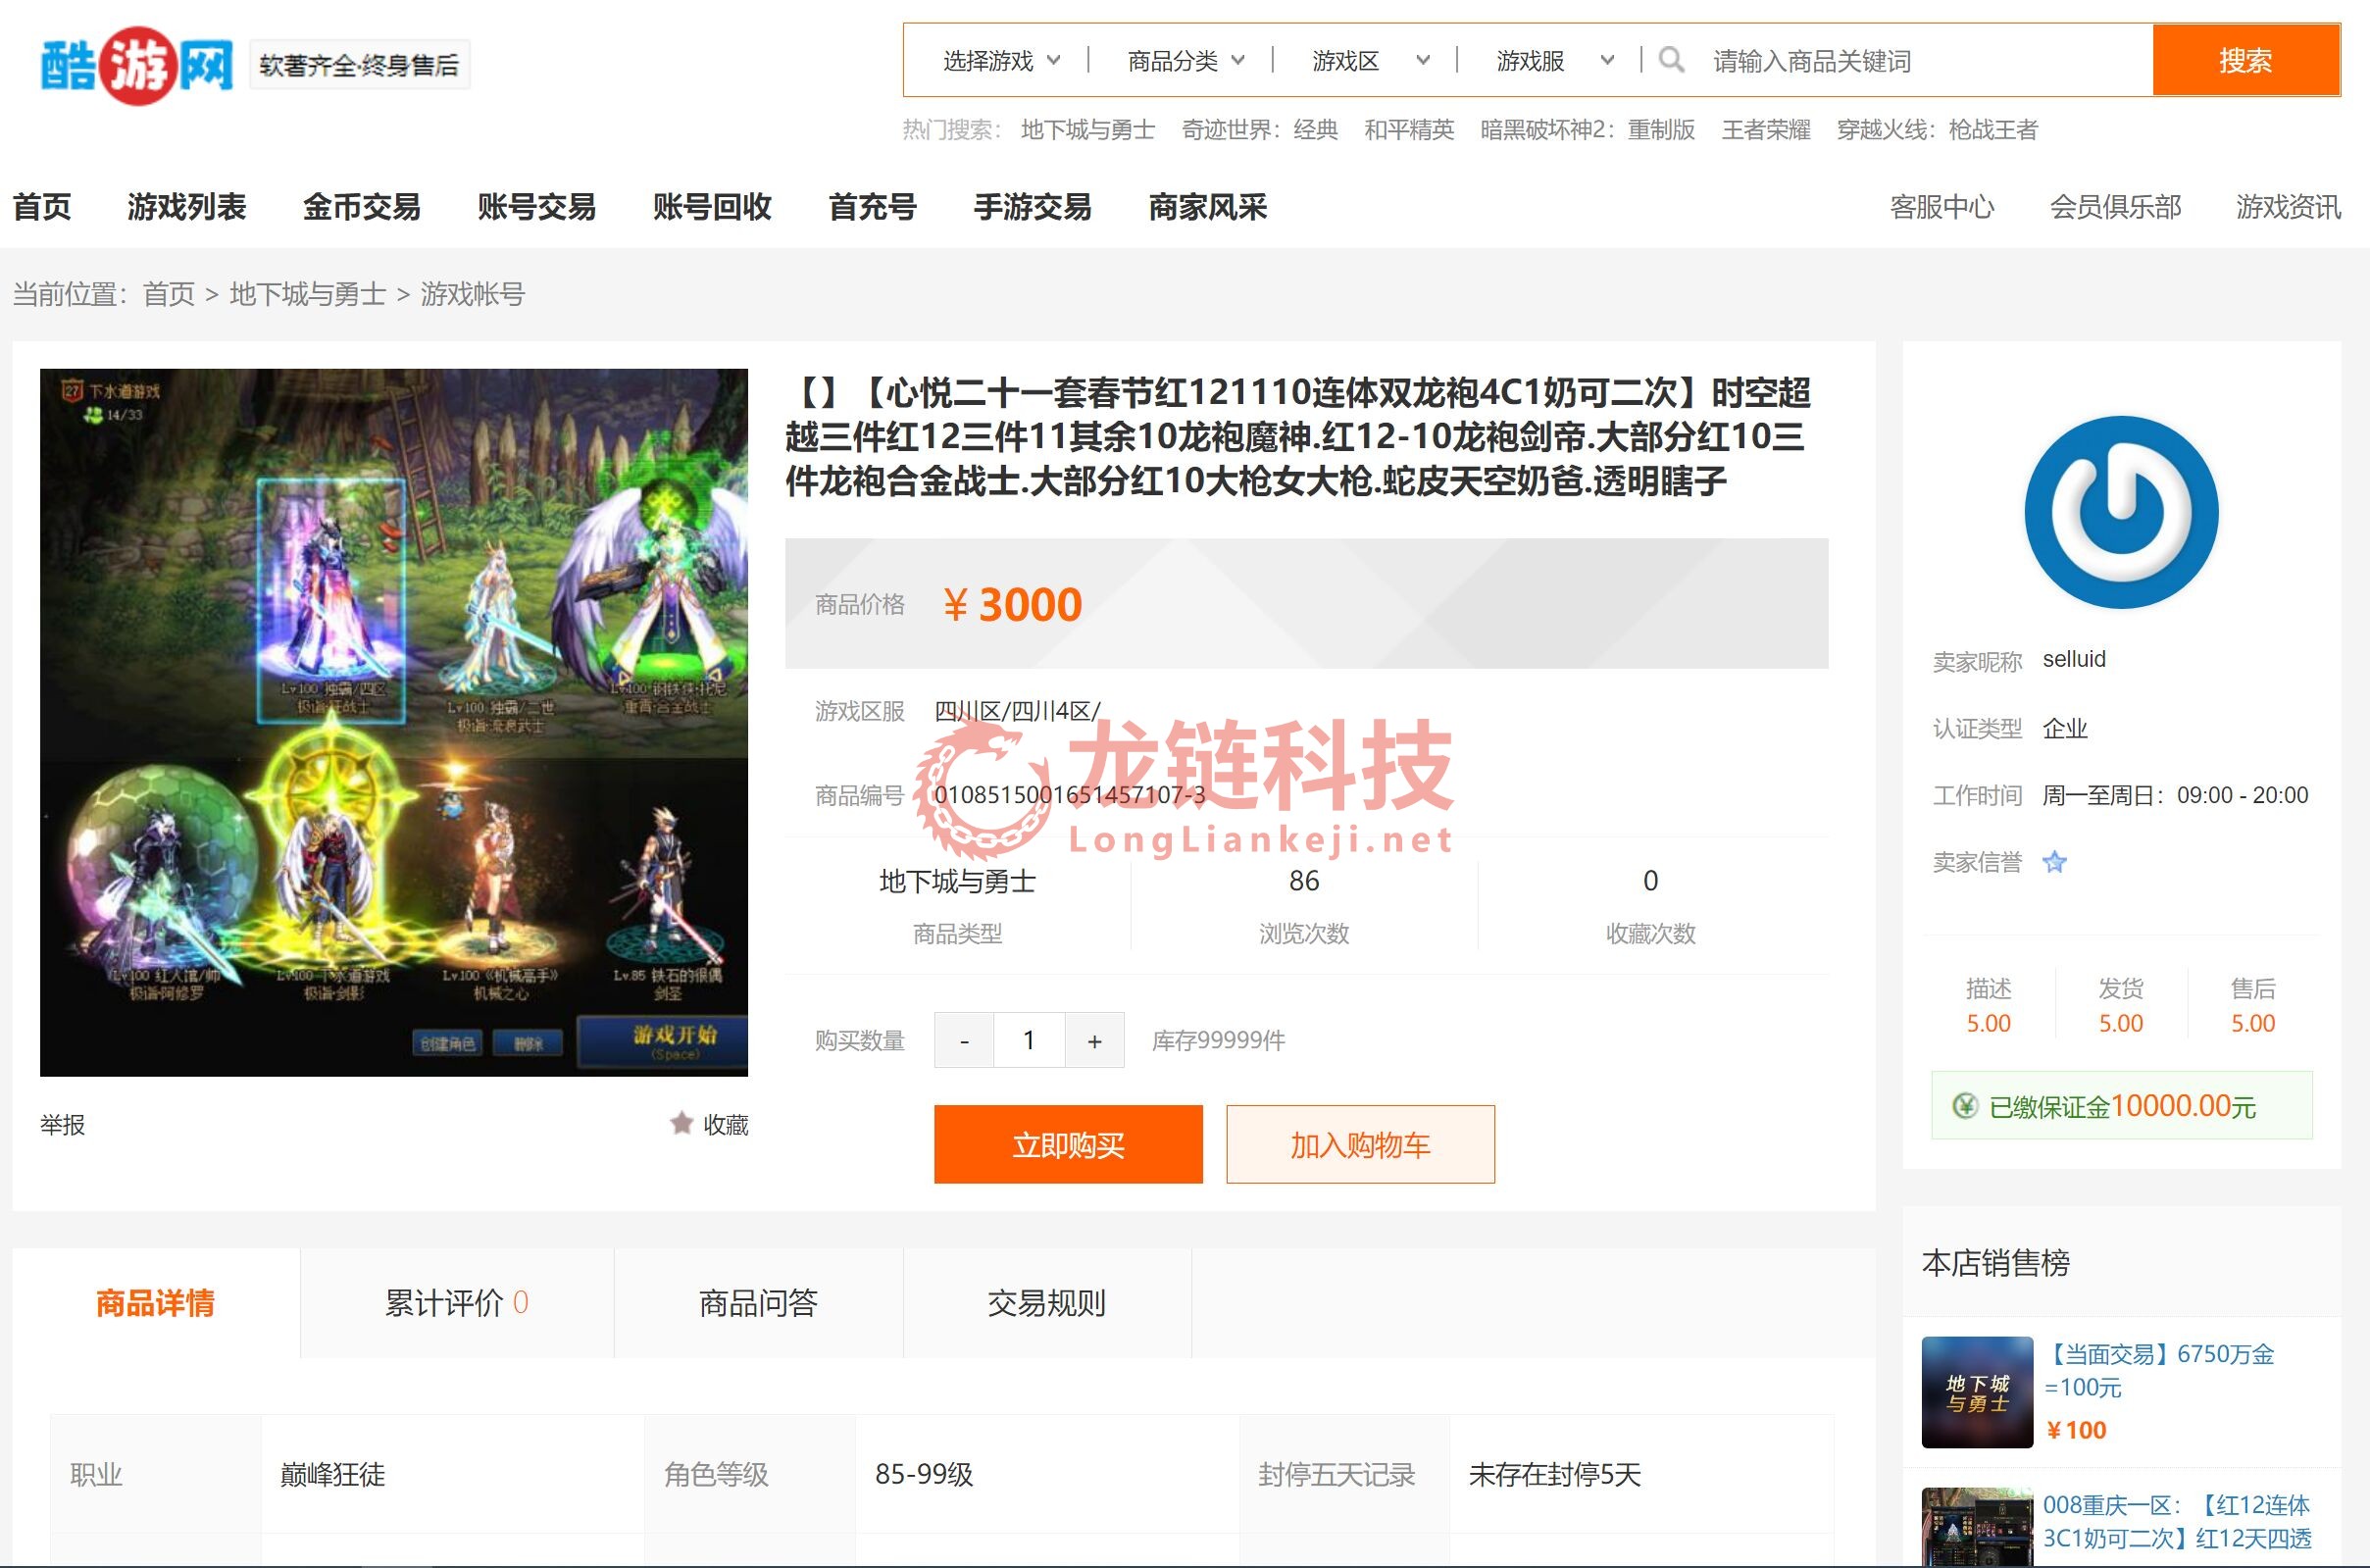Viewport: 2370px width, 1568px height.
Task: Switch to the 商品问答 tab
Action: pos(759,1303)
